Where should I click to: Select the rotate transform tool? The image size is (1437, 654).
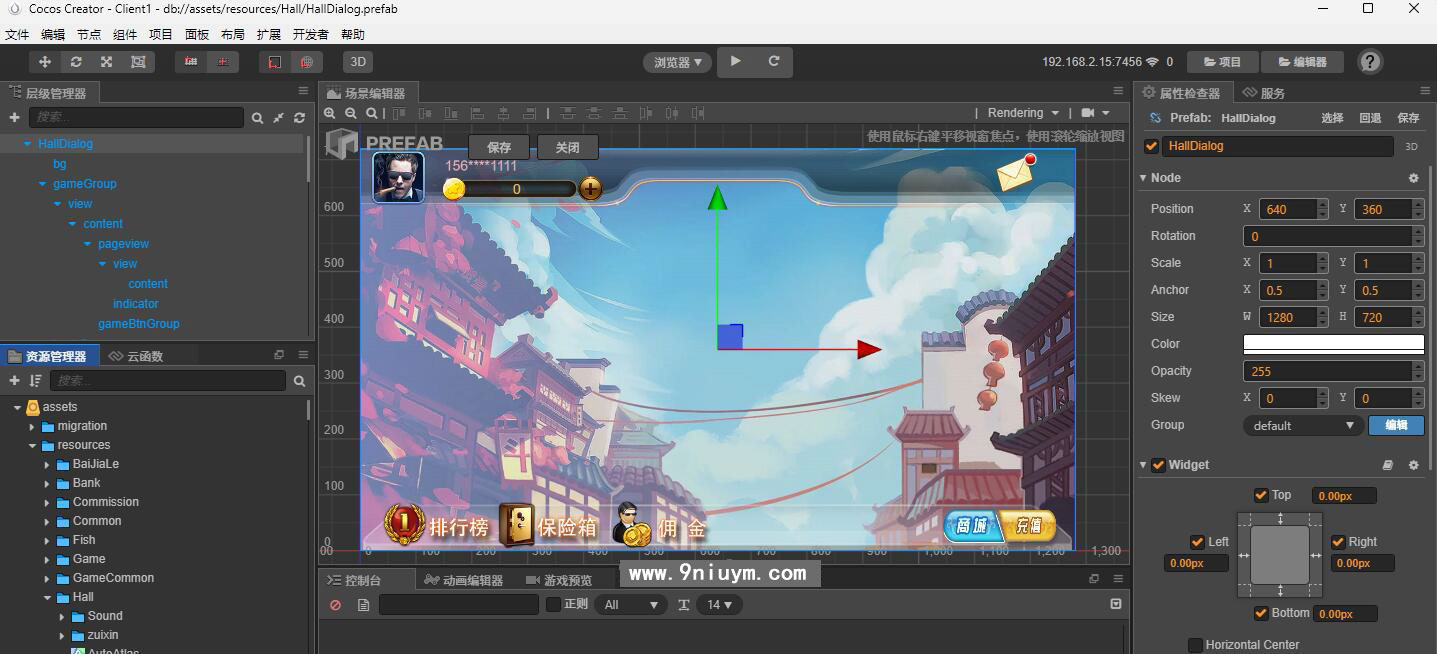coord(75,62)
